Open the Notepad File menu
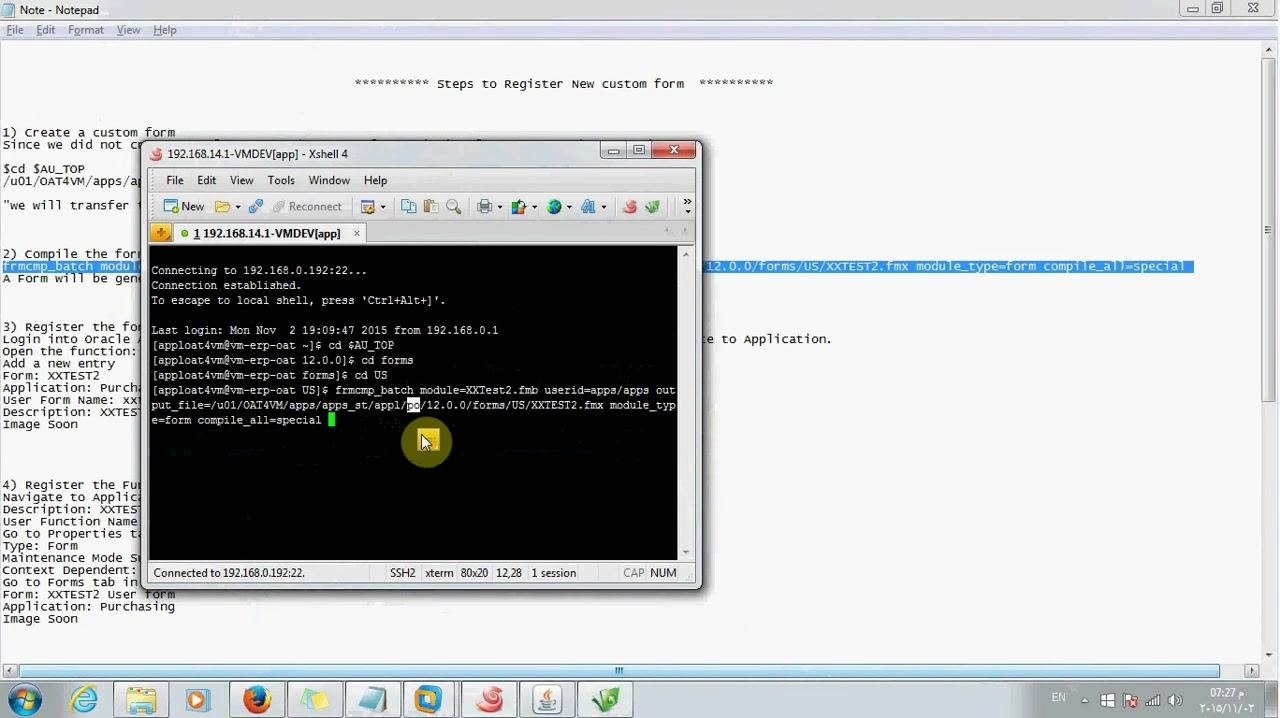 click(x=15, y=30)
